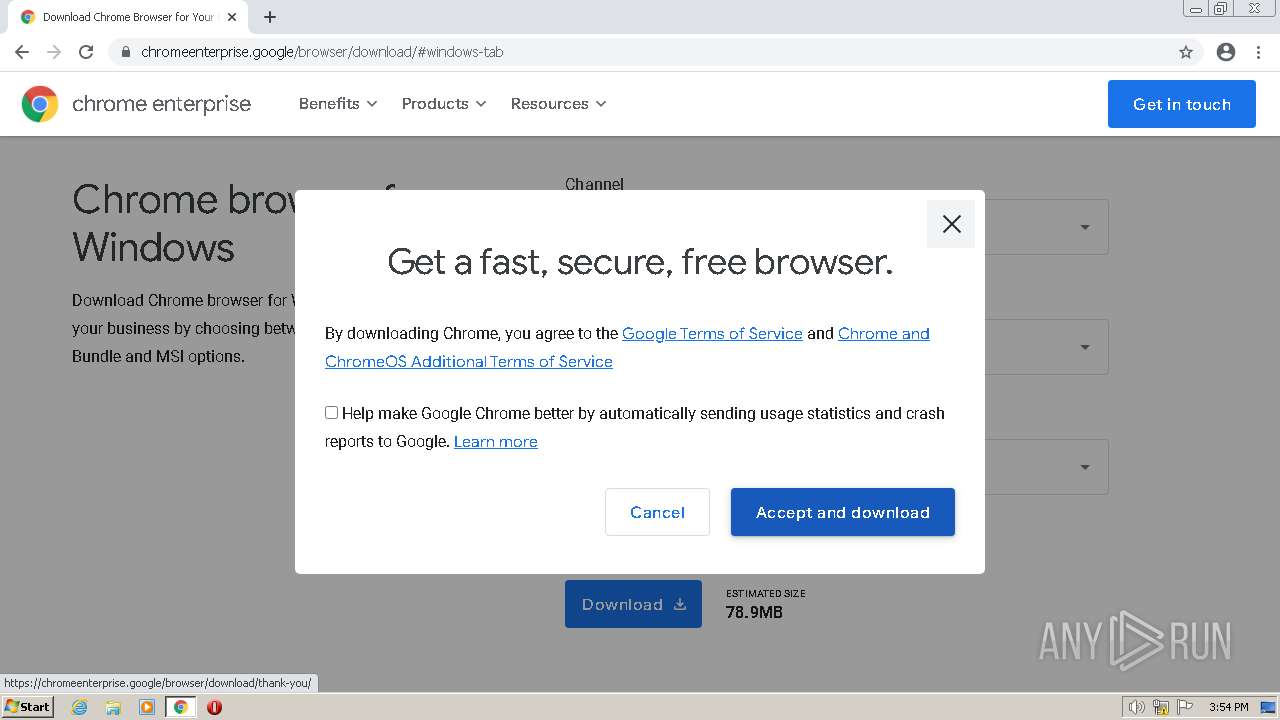Image resolution: width=1280 pixels, height=720 pixels.
Task: Open a new tab with the plus icon
Action: [x=270, y=17]
